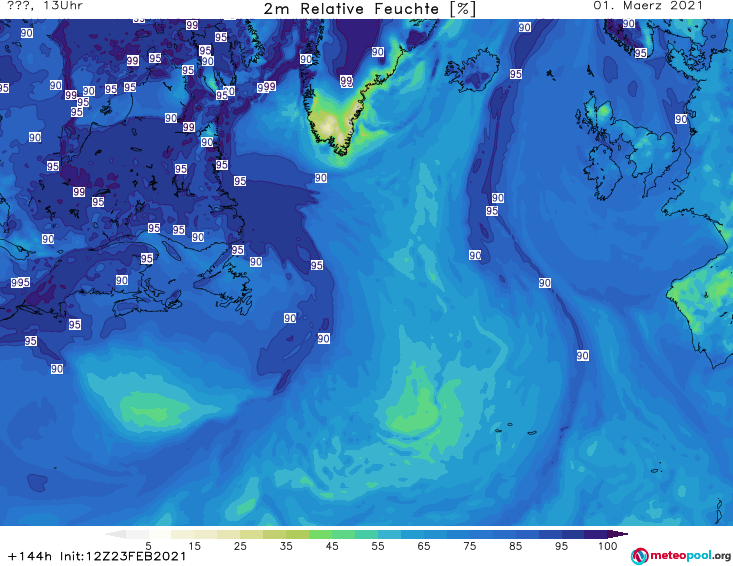Click the colorbar scale label "100"
733x566 pixels.
[608, 546]
